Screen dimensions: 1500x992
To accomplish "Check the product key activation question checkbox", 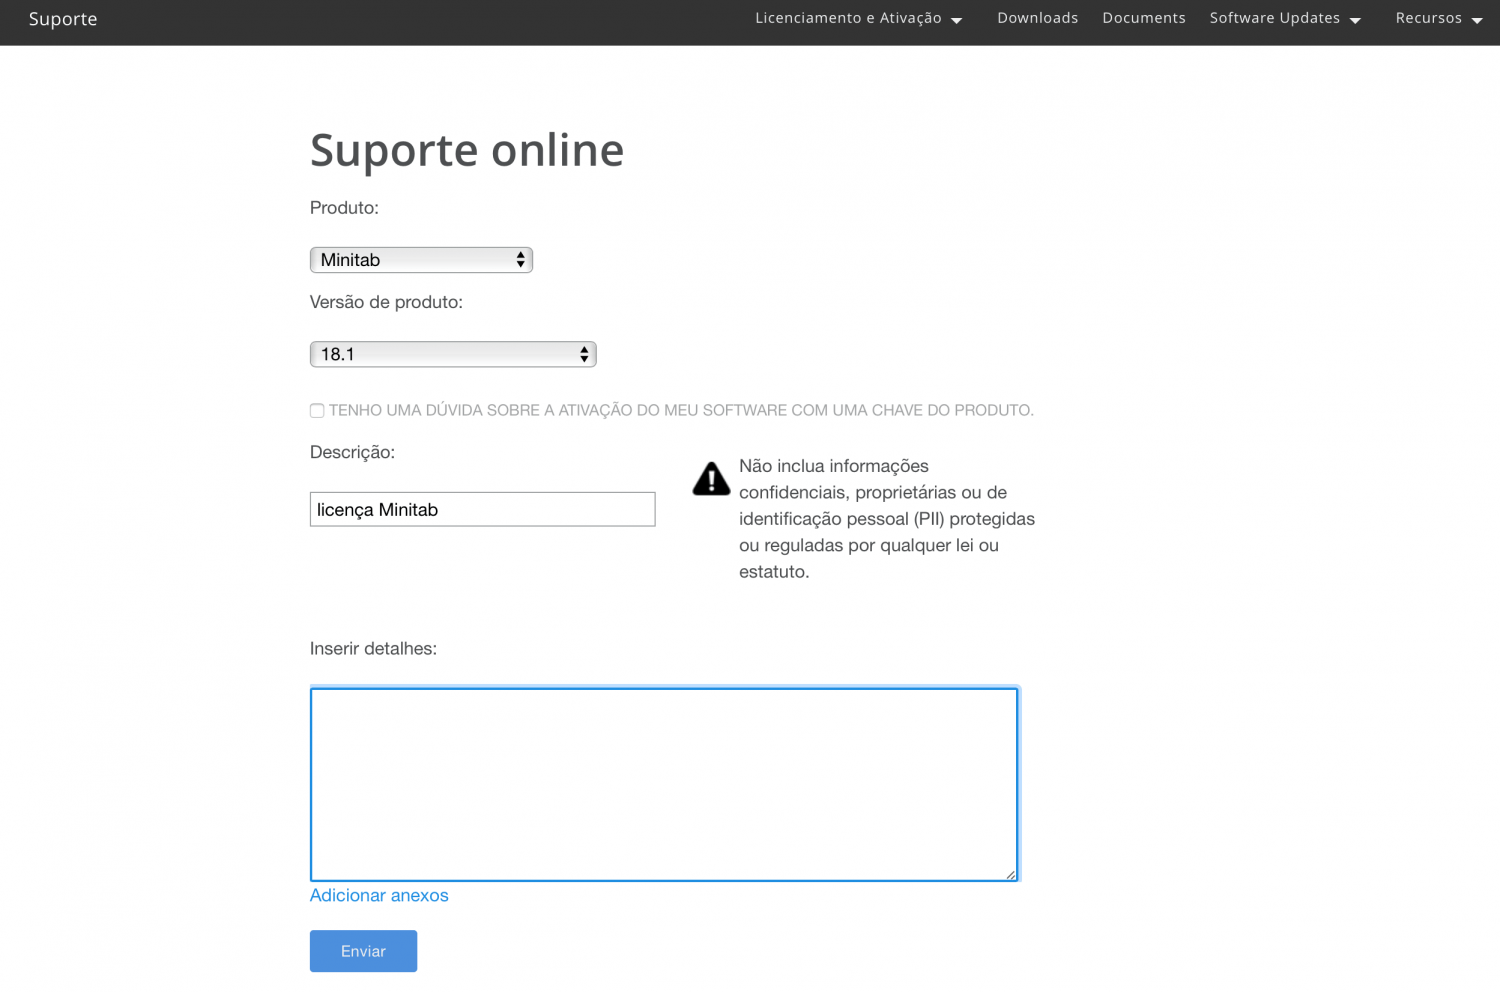I will pyautogui.click(x=317, y=411).
